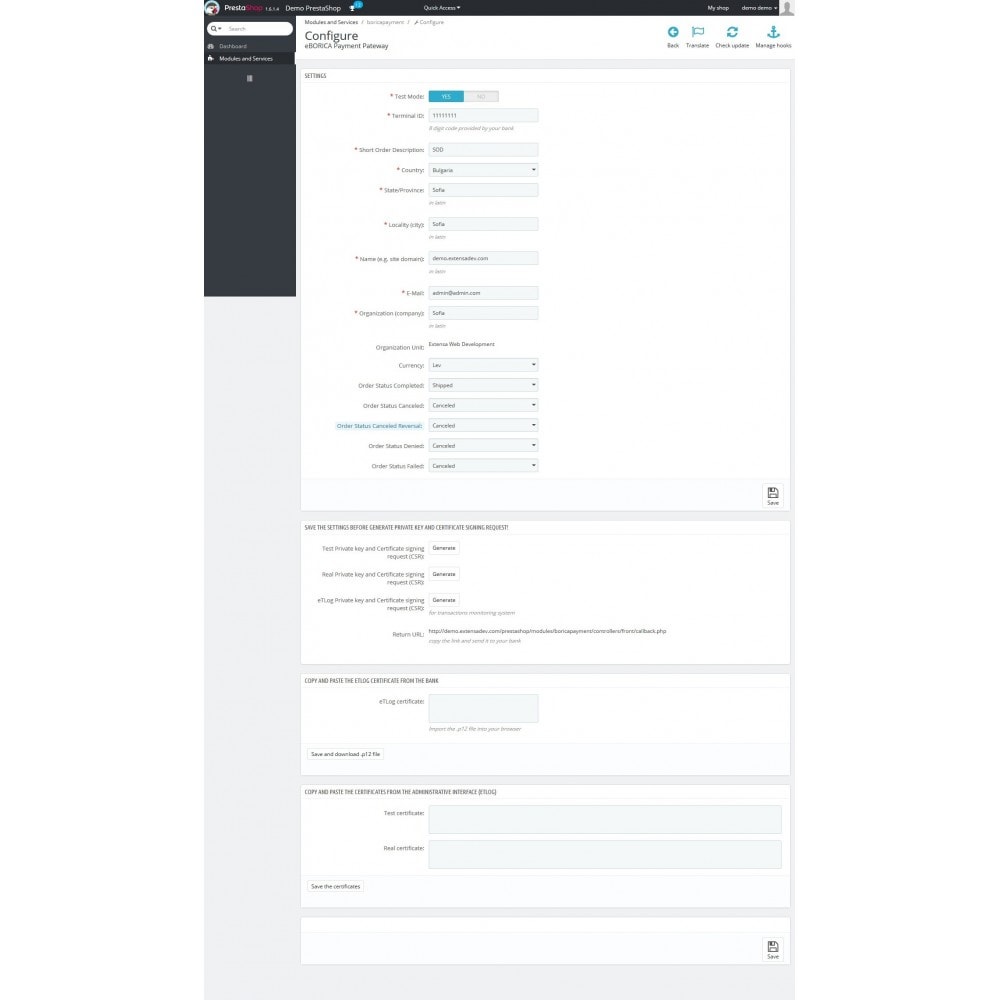1000x1000 pixels.
Task: Click Save the certificates button
Action: (x=335, y=886)
